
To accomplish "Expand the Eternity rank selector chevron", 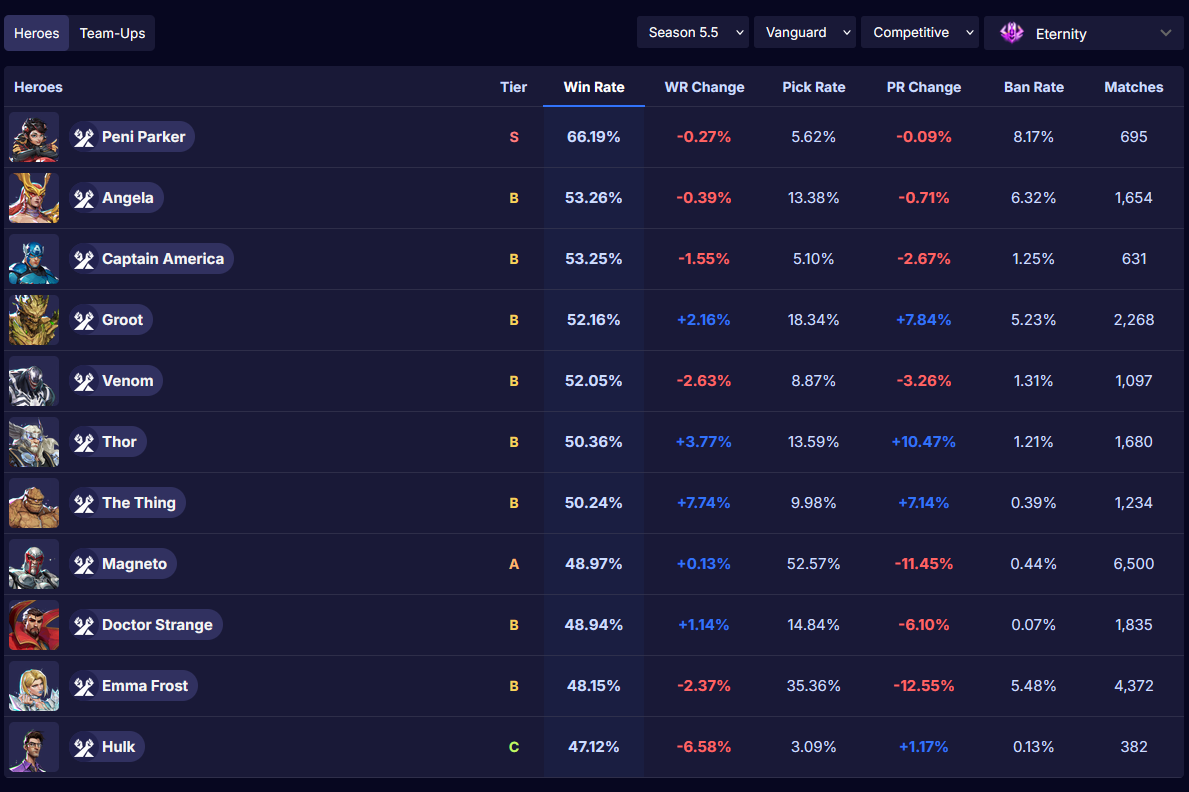I will point(1166,33).
